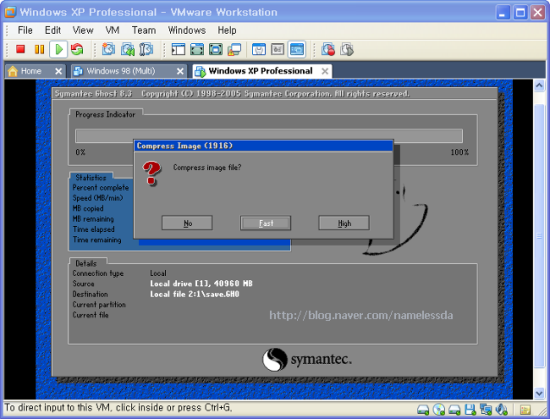The width and height of the screenshot is (550, 419).
Task: Switch to the Windows 98 (Multi) tab
Action: pyautogui.click(x=120, y=71)
